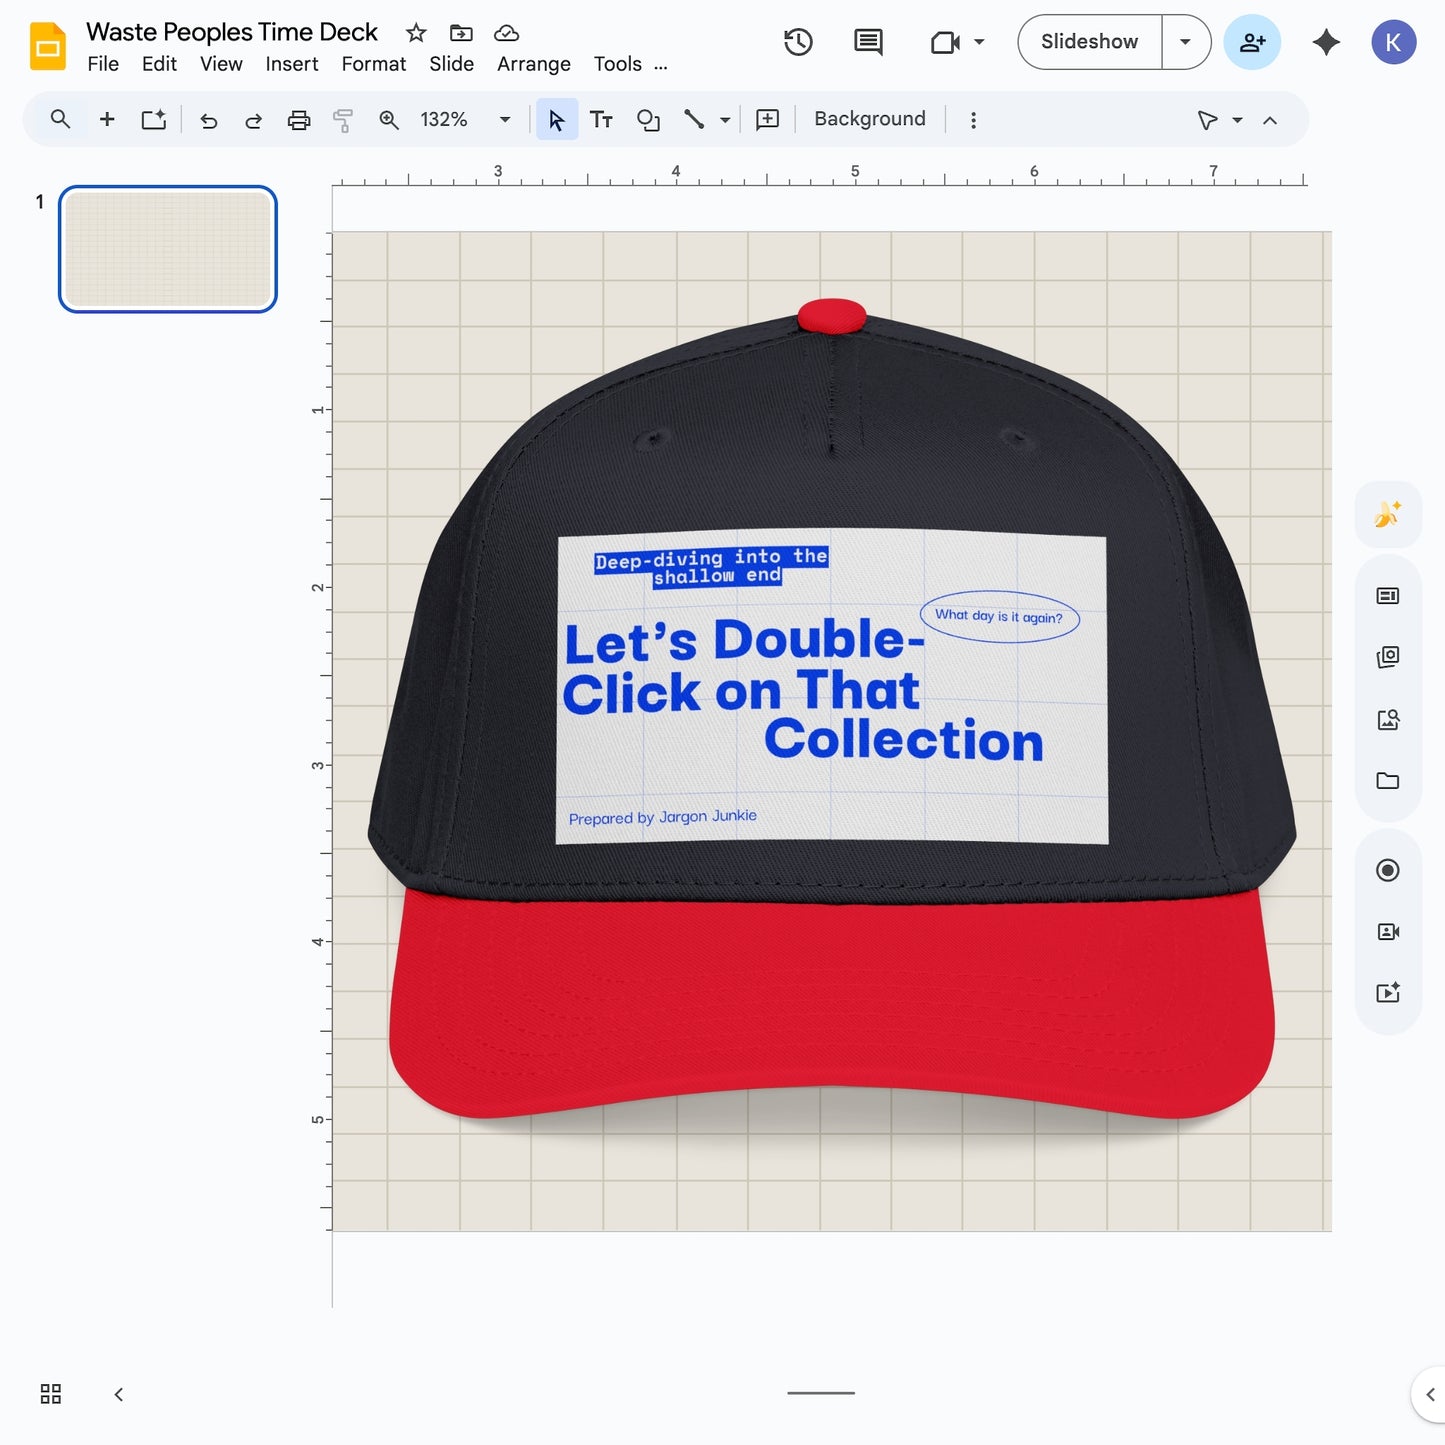Click the Background button

[870, 119]
